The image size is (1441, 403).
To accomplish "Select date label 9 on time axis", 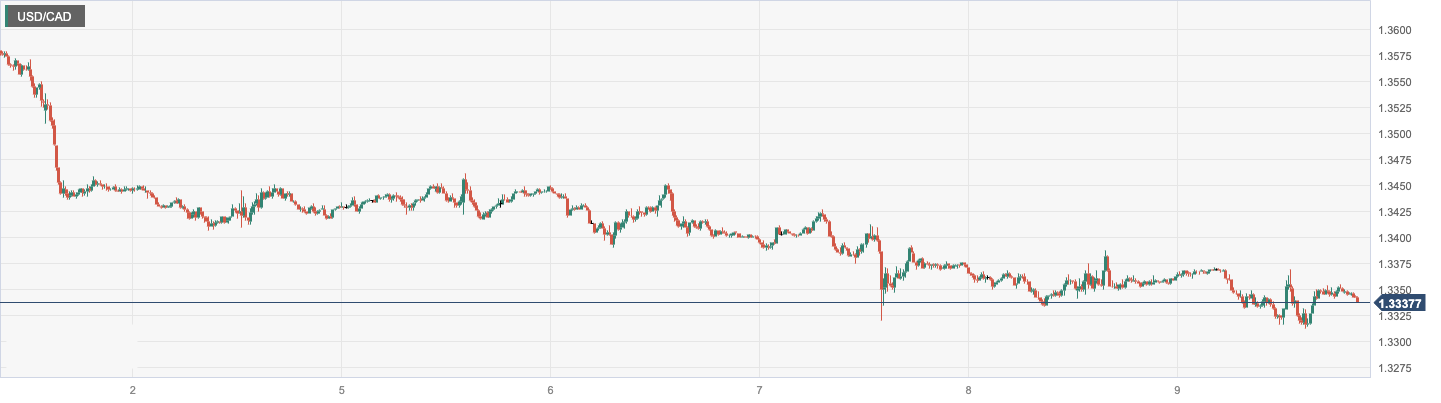I will click(1177, 390).
